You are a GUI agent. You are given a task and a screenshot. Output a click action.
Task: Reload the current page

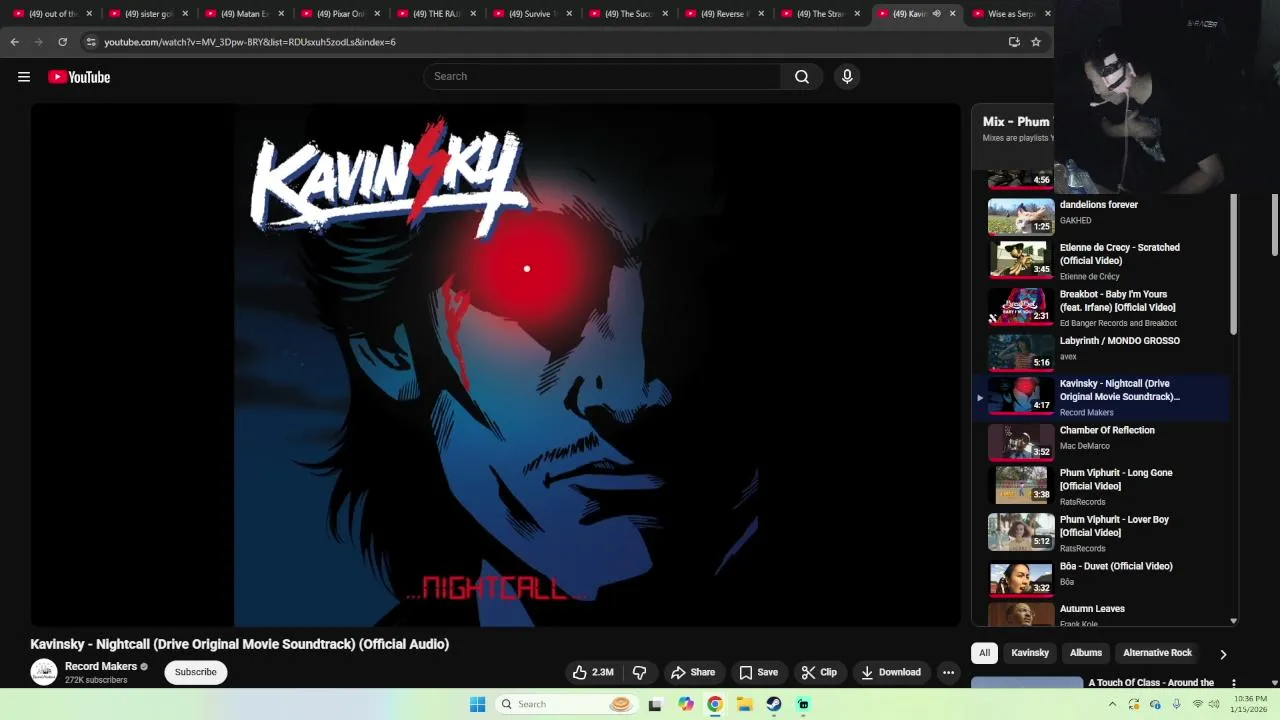coord(62,42)
